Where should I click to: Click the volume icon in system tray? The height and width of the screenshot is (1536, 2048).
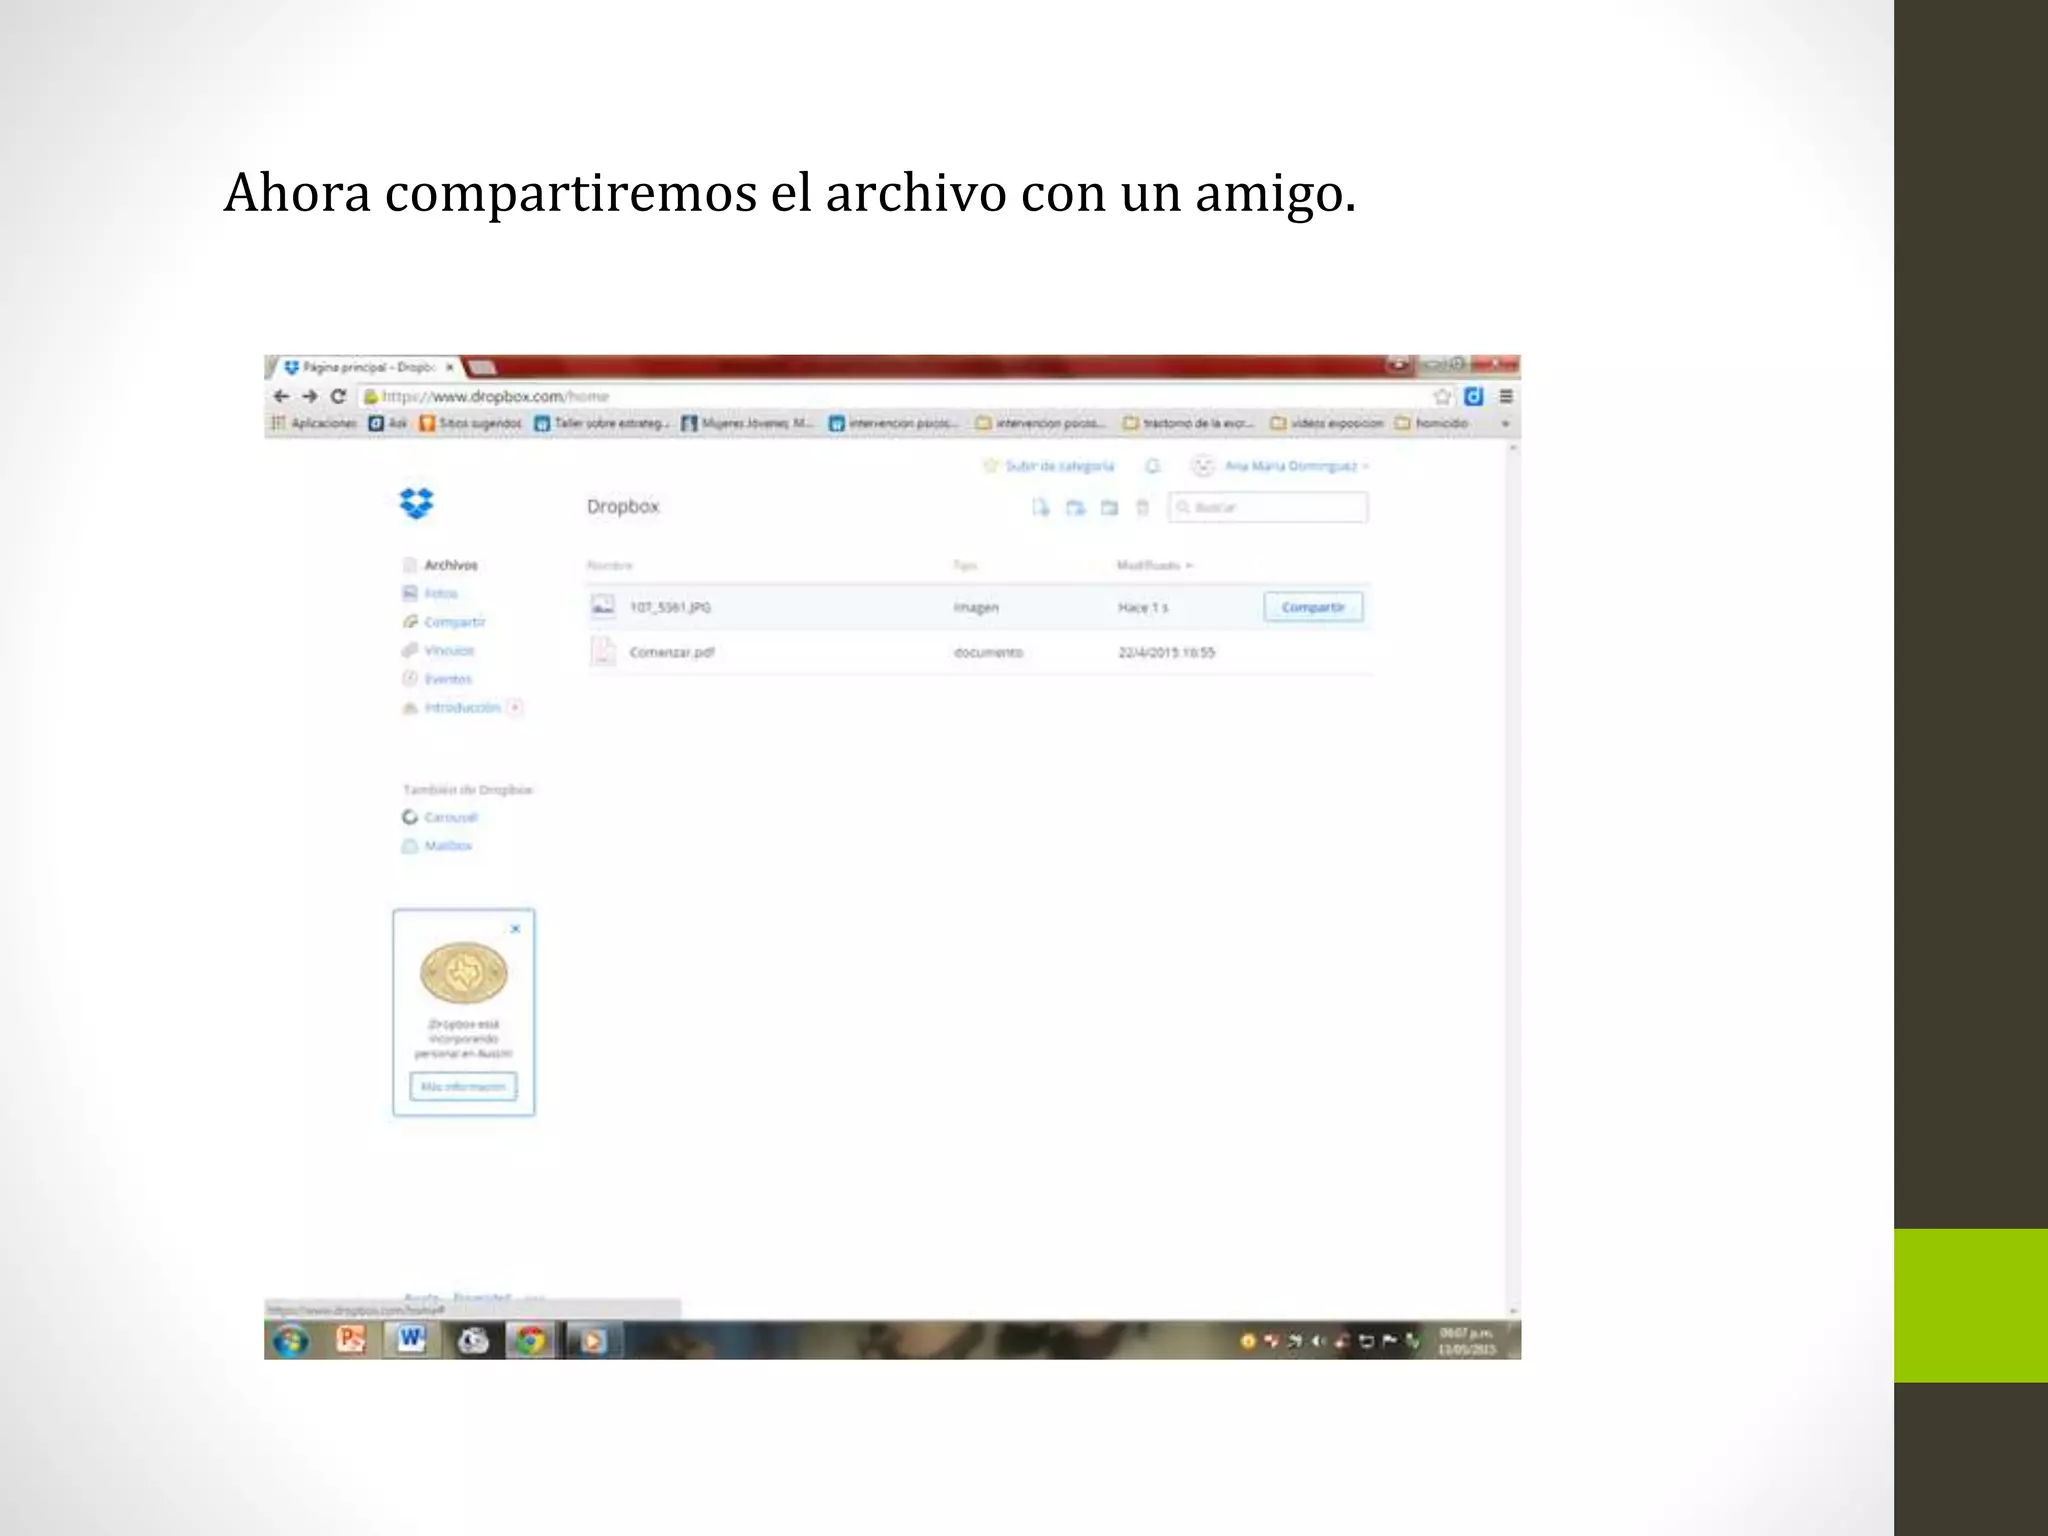(x=1319, y=1341)
